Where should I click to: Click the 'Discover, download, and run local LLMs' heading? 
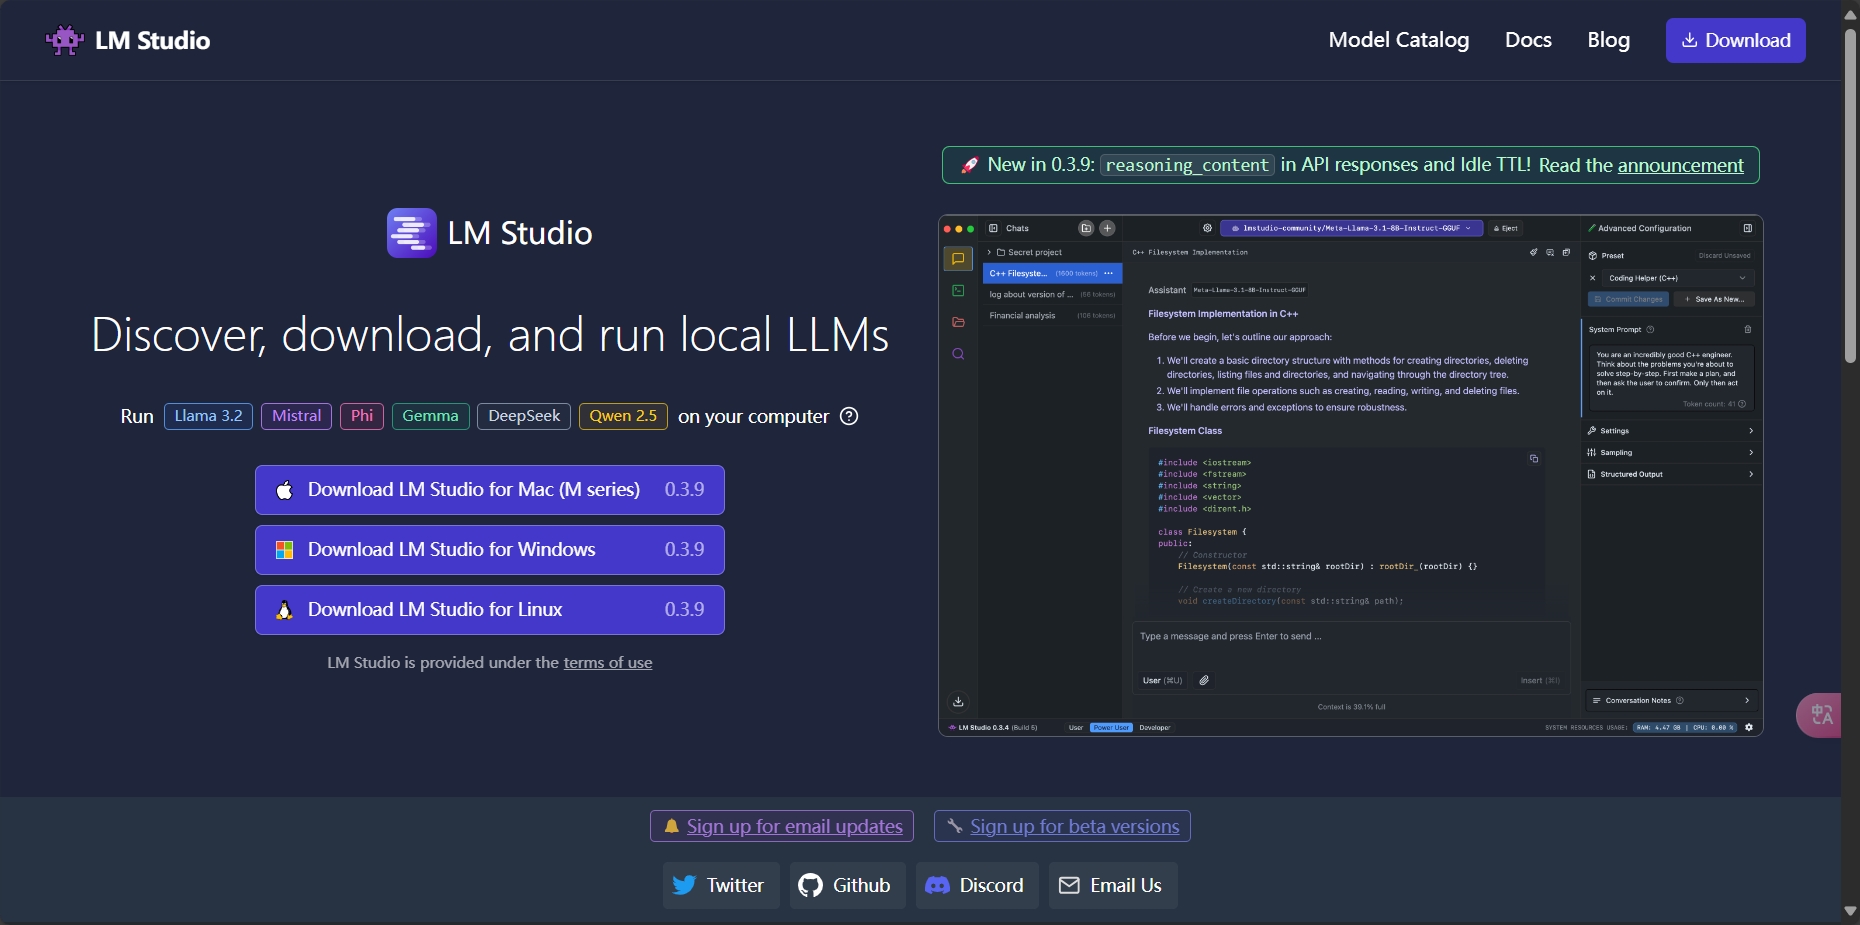pyautogui.click(x=490, y=335)
